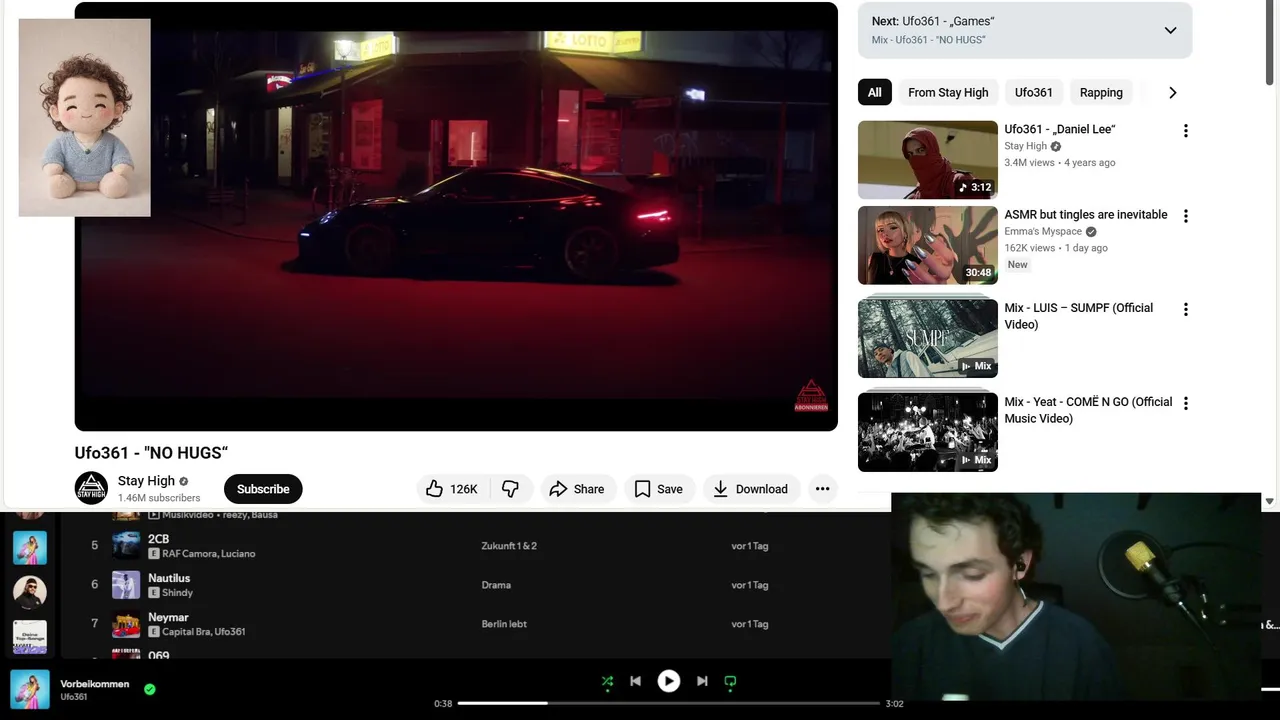Open the Berlin lebt album link
Image resolution: width=1280 pixels, height=720 pixels.
click(504, 624)
